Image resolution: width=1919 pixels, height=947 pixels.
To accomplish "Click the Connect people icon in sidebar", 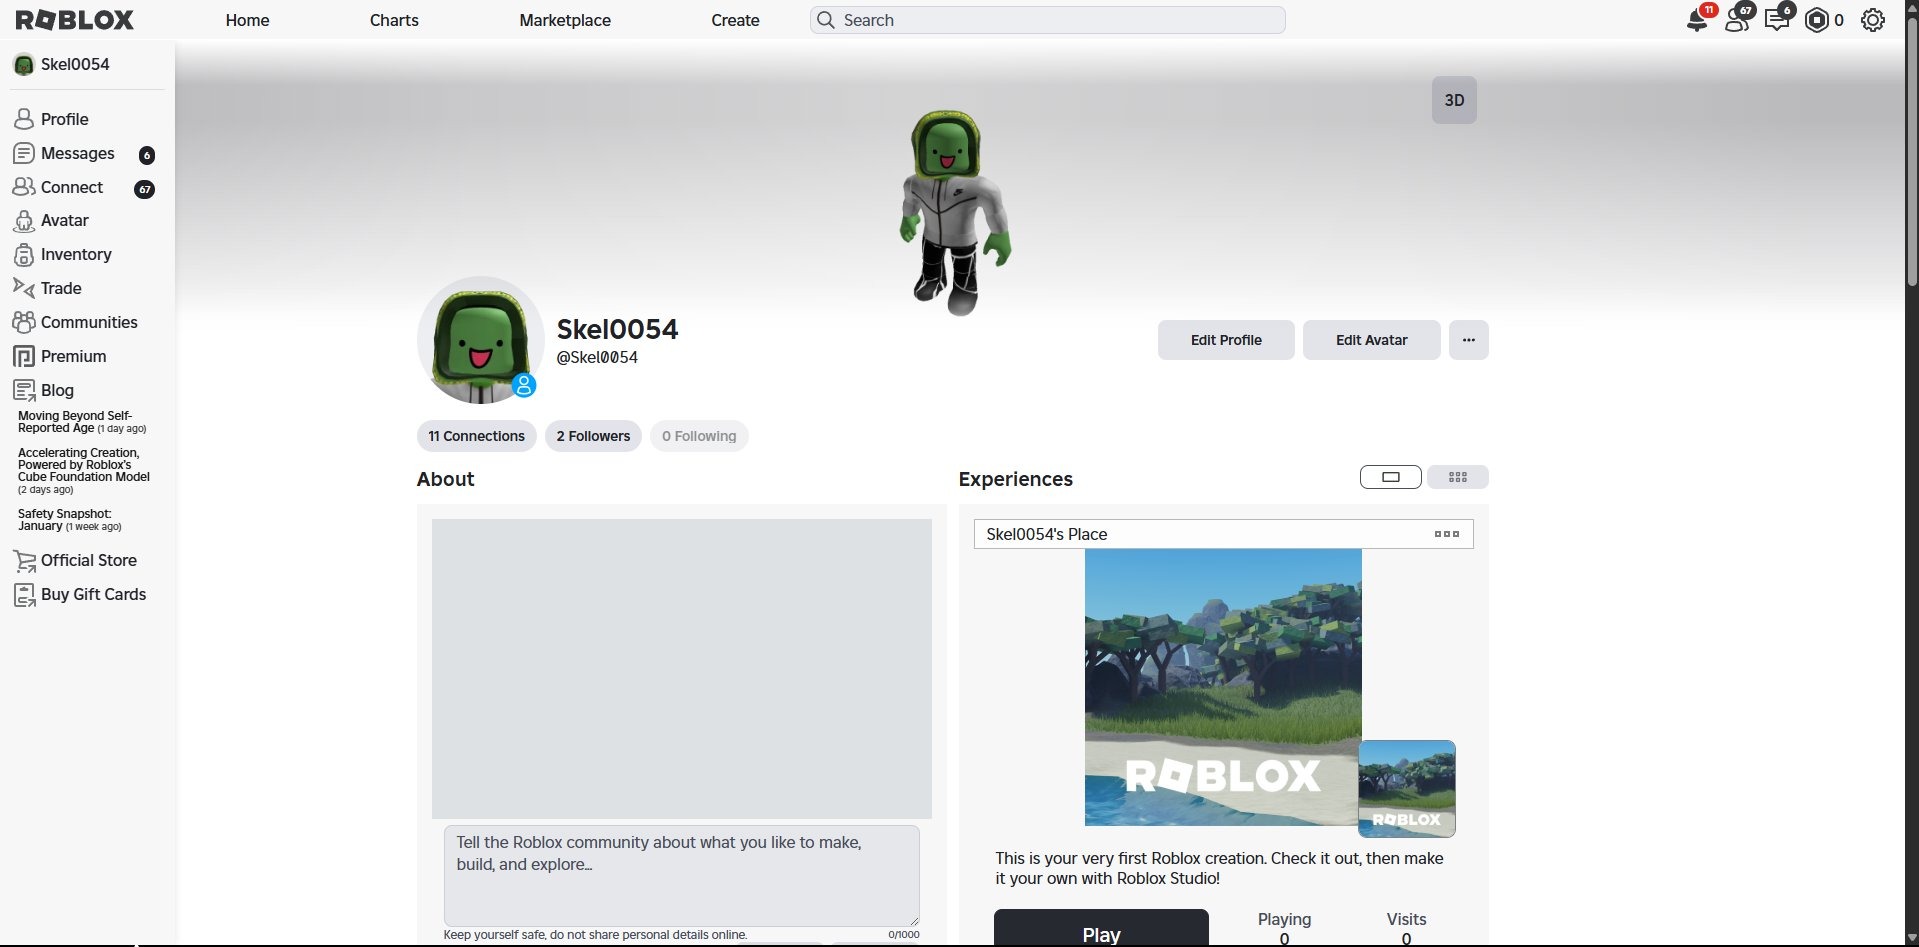I will point(24,187).
